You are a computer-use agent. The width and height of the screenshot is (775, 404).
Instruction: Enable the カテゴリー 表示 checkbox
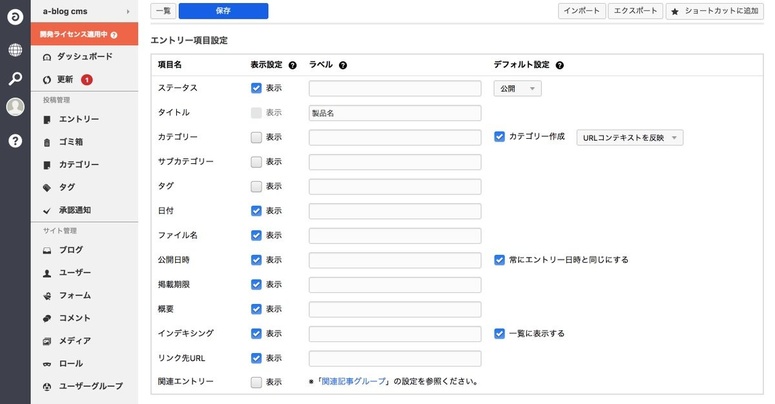pyautogui.click(x=257, y=137)
